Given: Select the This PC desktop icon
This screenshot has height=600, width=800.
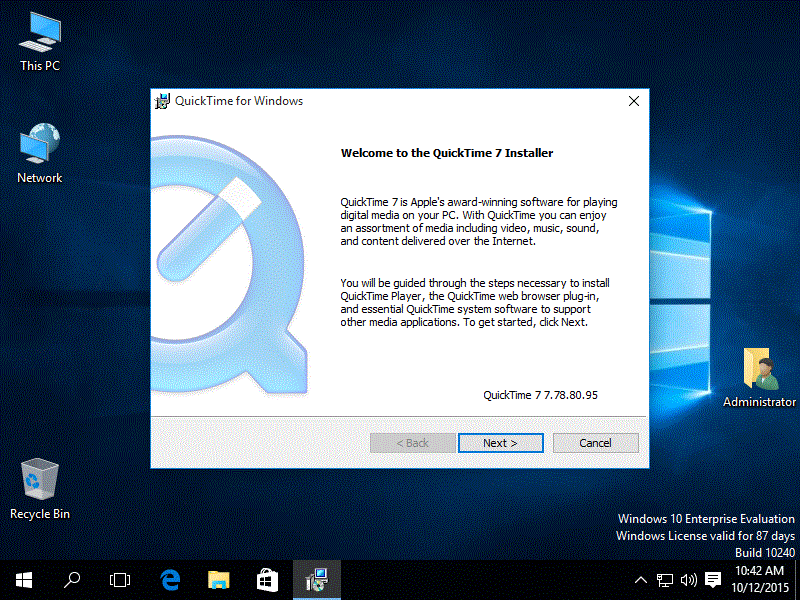Looking at the screenshot, I should point(40,40).
